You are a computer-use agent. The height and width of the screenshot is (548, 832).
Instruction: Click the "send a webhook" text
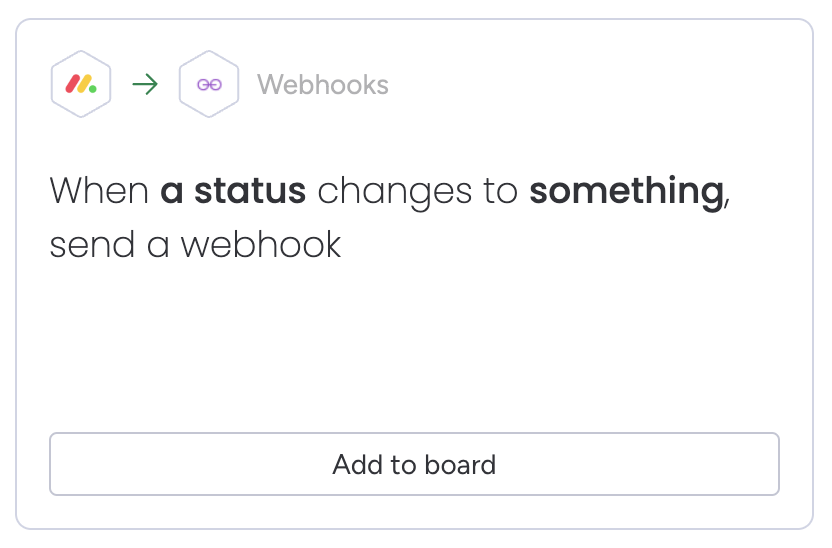195,245
